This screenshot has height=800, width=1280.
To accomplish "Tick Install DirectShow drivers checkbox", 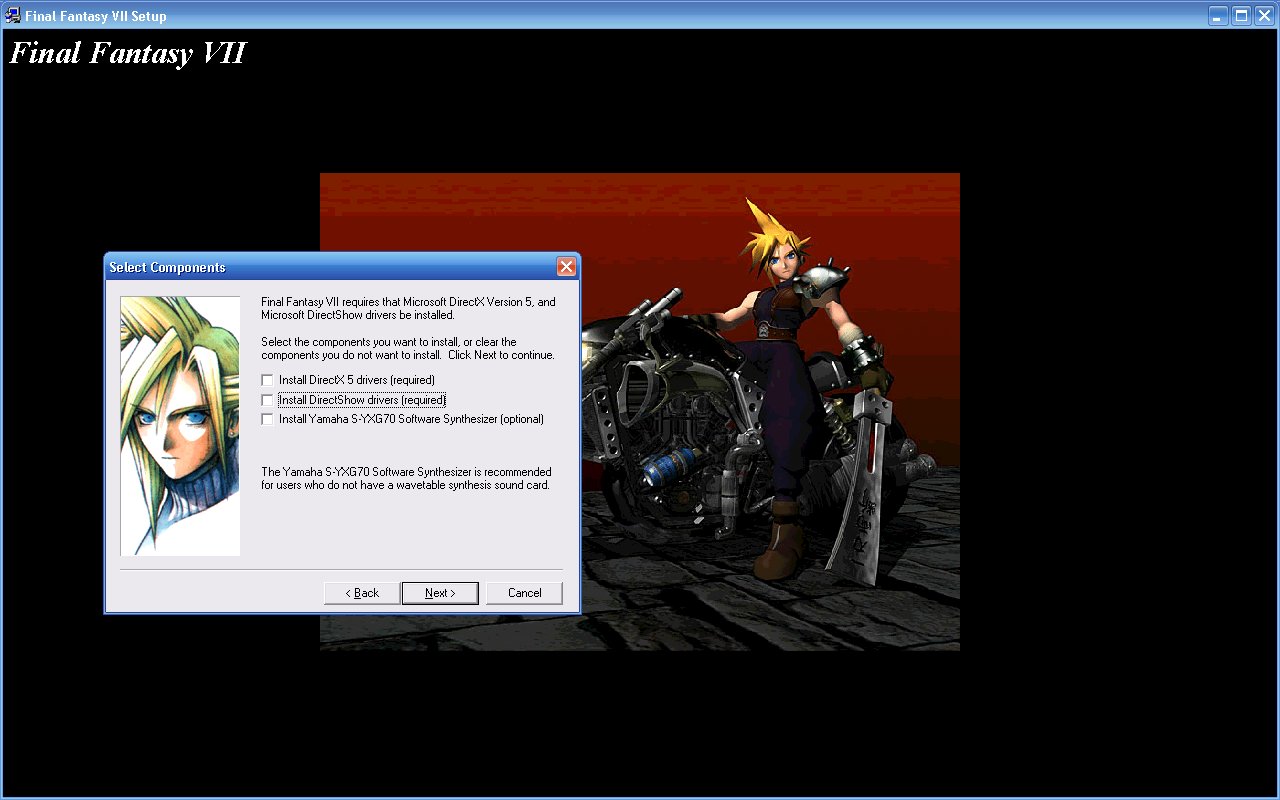I will (267, 400).
